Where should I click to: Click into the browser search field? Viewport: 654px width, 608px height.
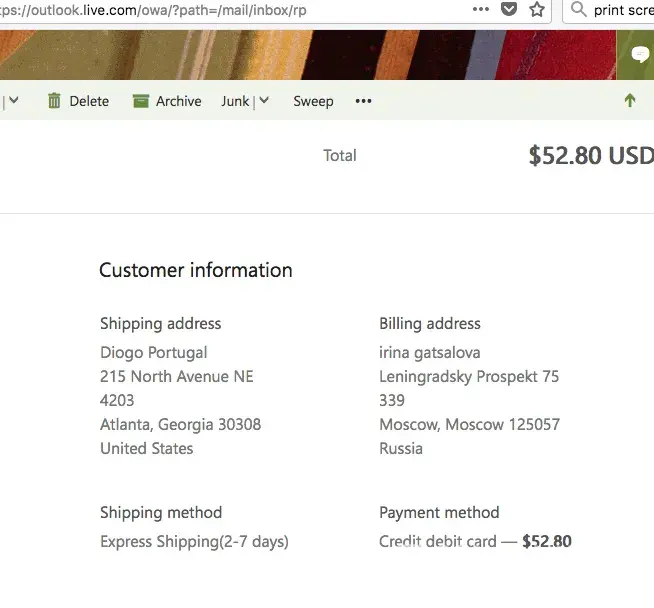[622, 10]
